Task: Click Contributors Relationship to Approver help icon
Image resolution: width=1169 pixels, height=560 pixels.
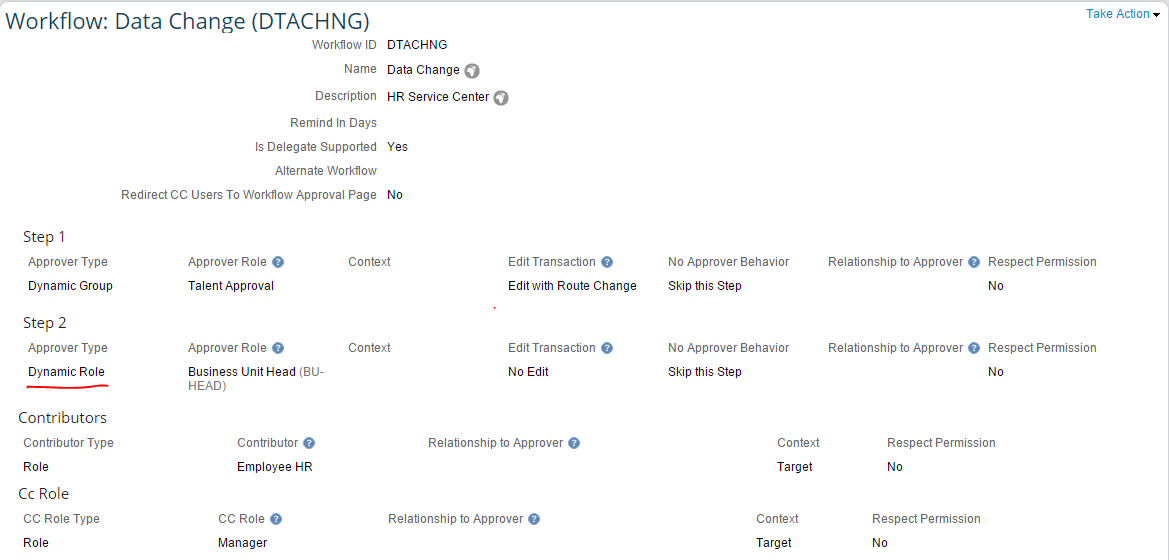Action: pyautogui.click(x=574, y=443)
